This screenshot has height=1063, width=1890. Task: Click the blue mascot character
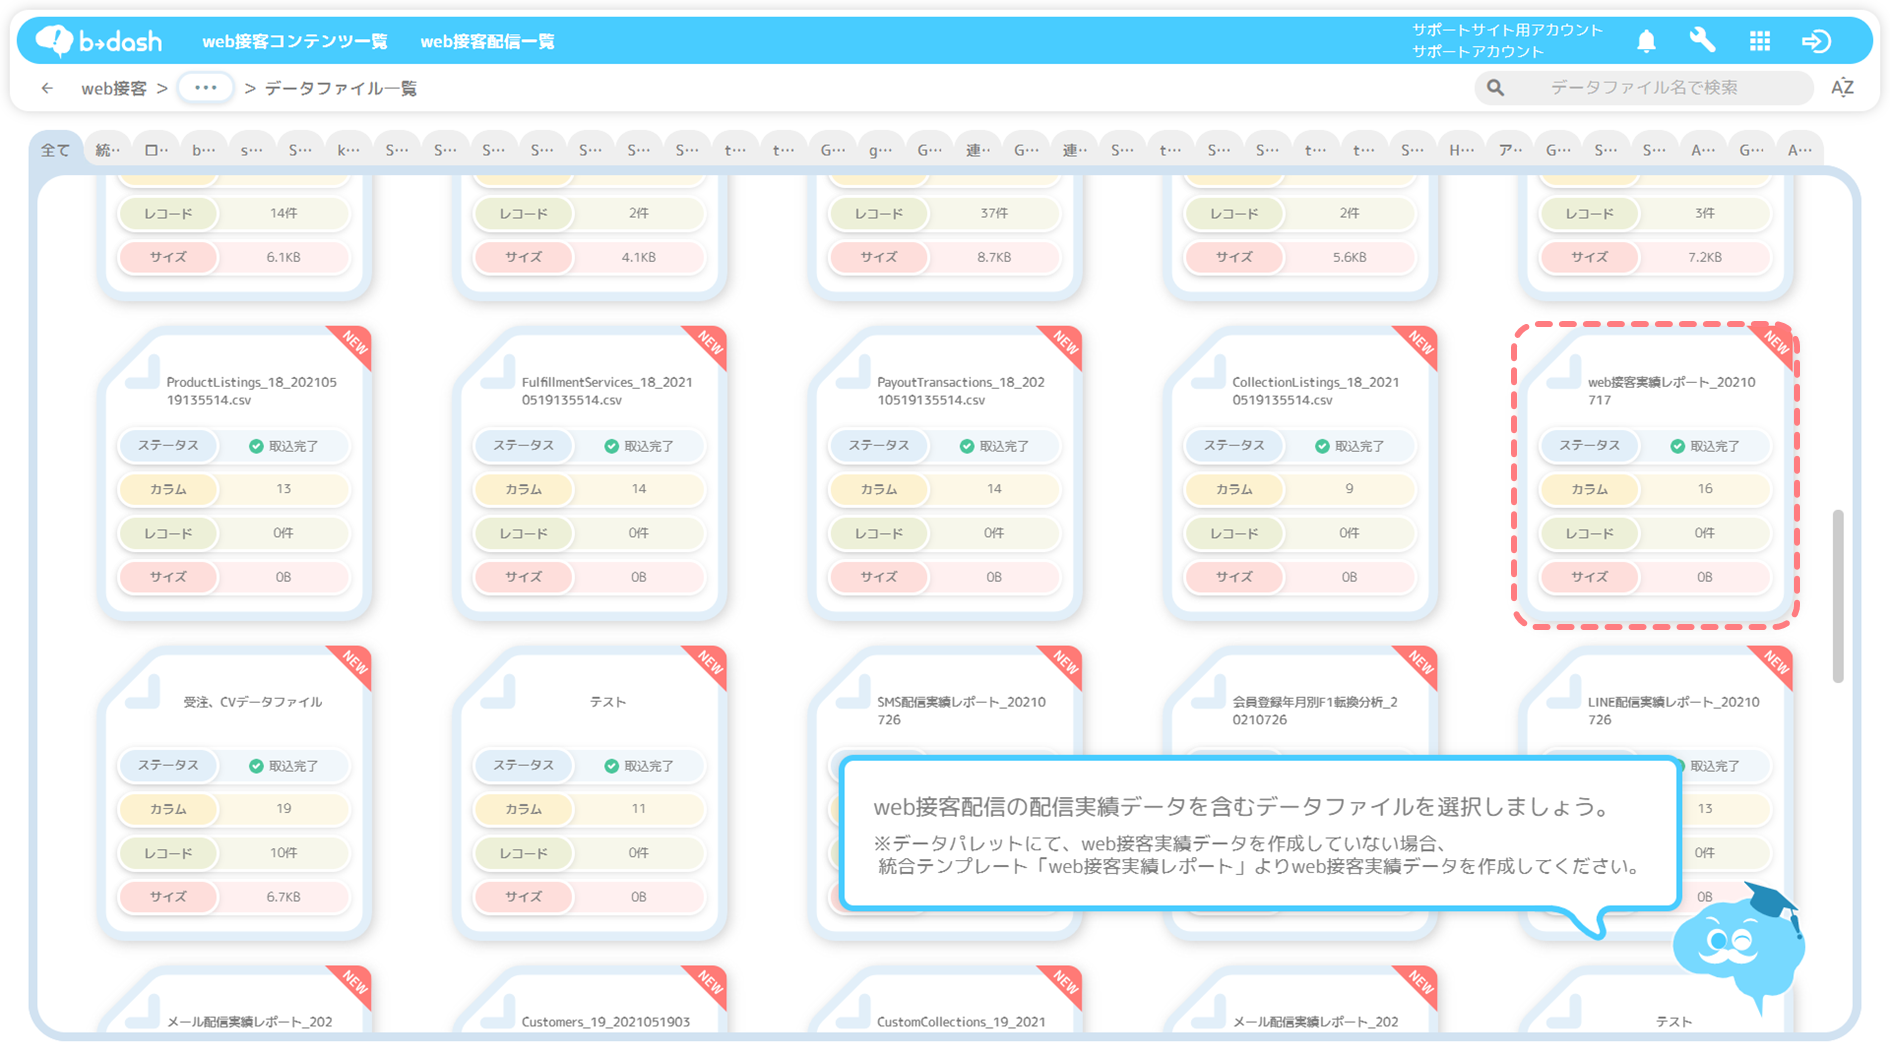point(1739,948)
